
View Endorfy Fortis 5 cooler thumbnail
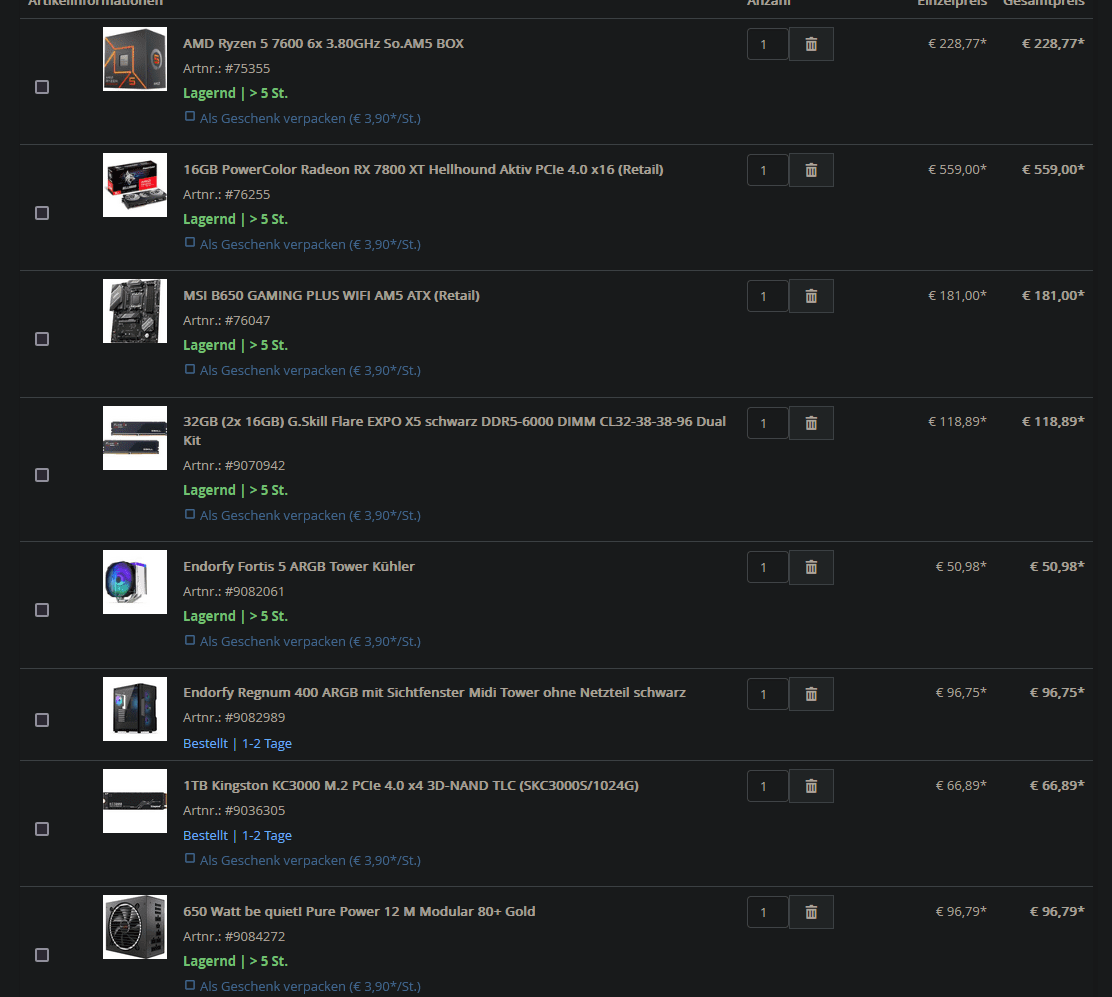[x=135, y=582]
